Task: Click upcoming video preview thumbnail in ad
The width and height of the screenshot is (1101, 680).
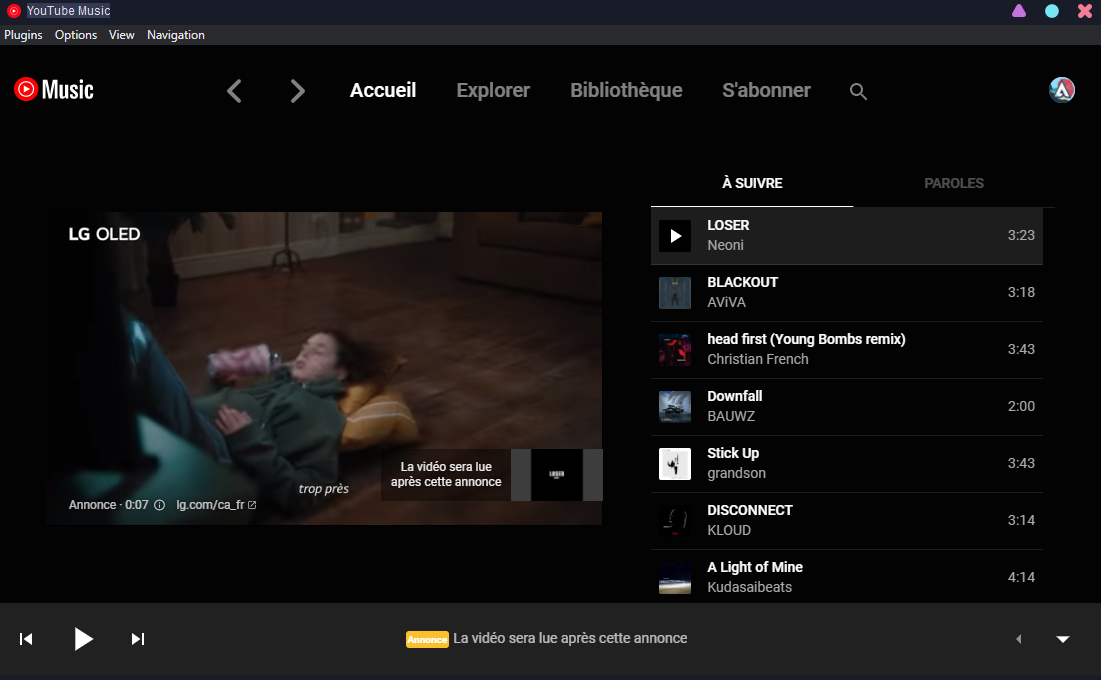Action: pyautogui.click(x=557, y=475)
